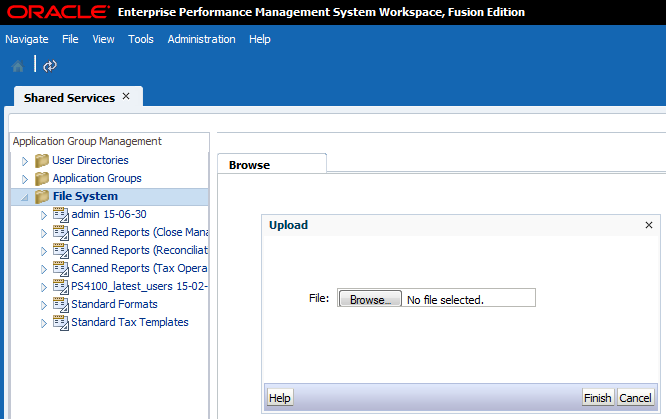Screen dimensions: 666x419
Task: Collapse the File System node
Action: (x=25, y=197)
